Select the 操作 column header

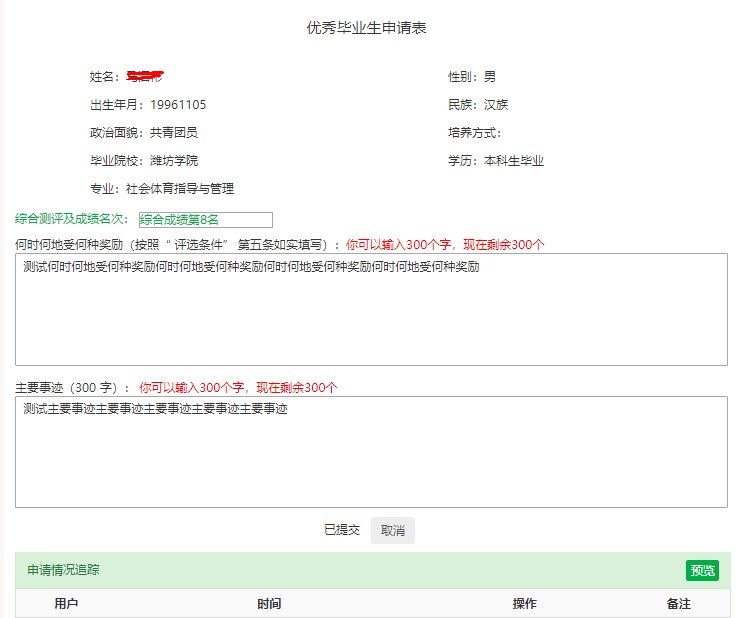click(524, 604)
